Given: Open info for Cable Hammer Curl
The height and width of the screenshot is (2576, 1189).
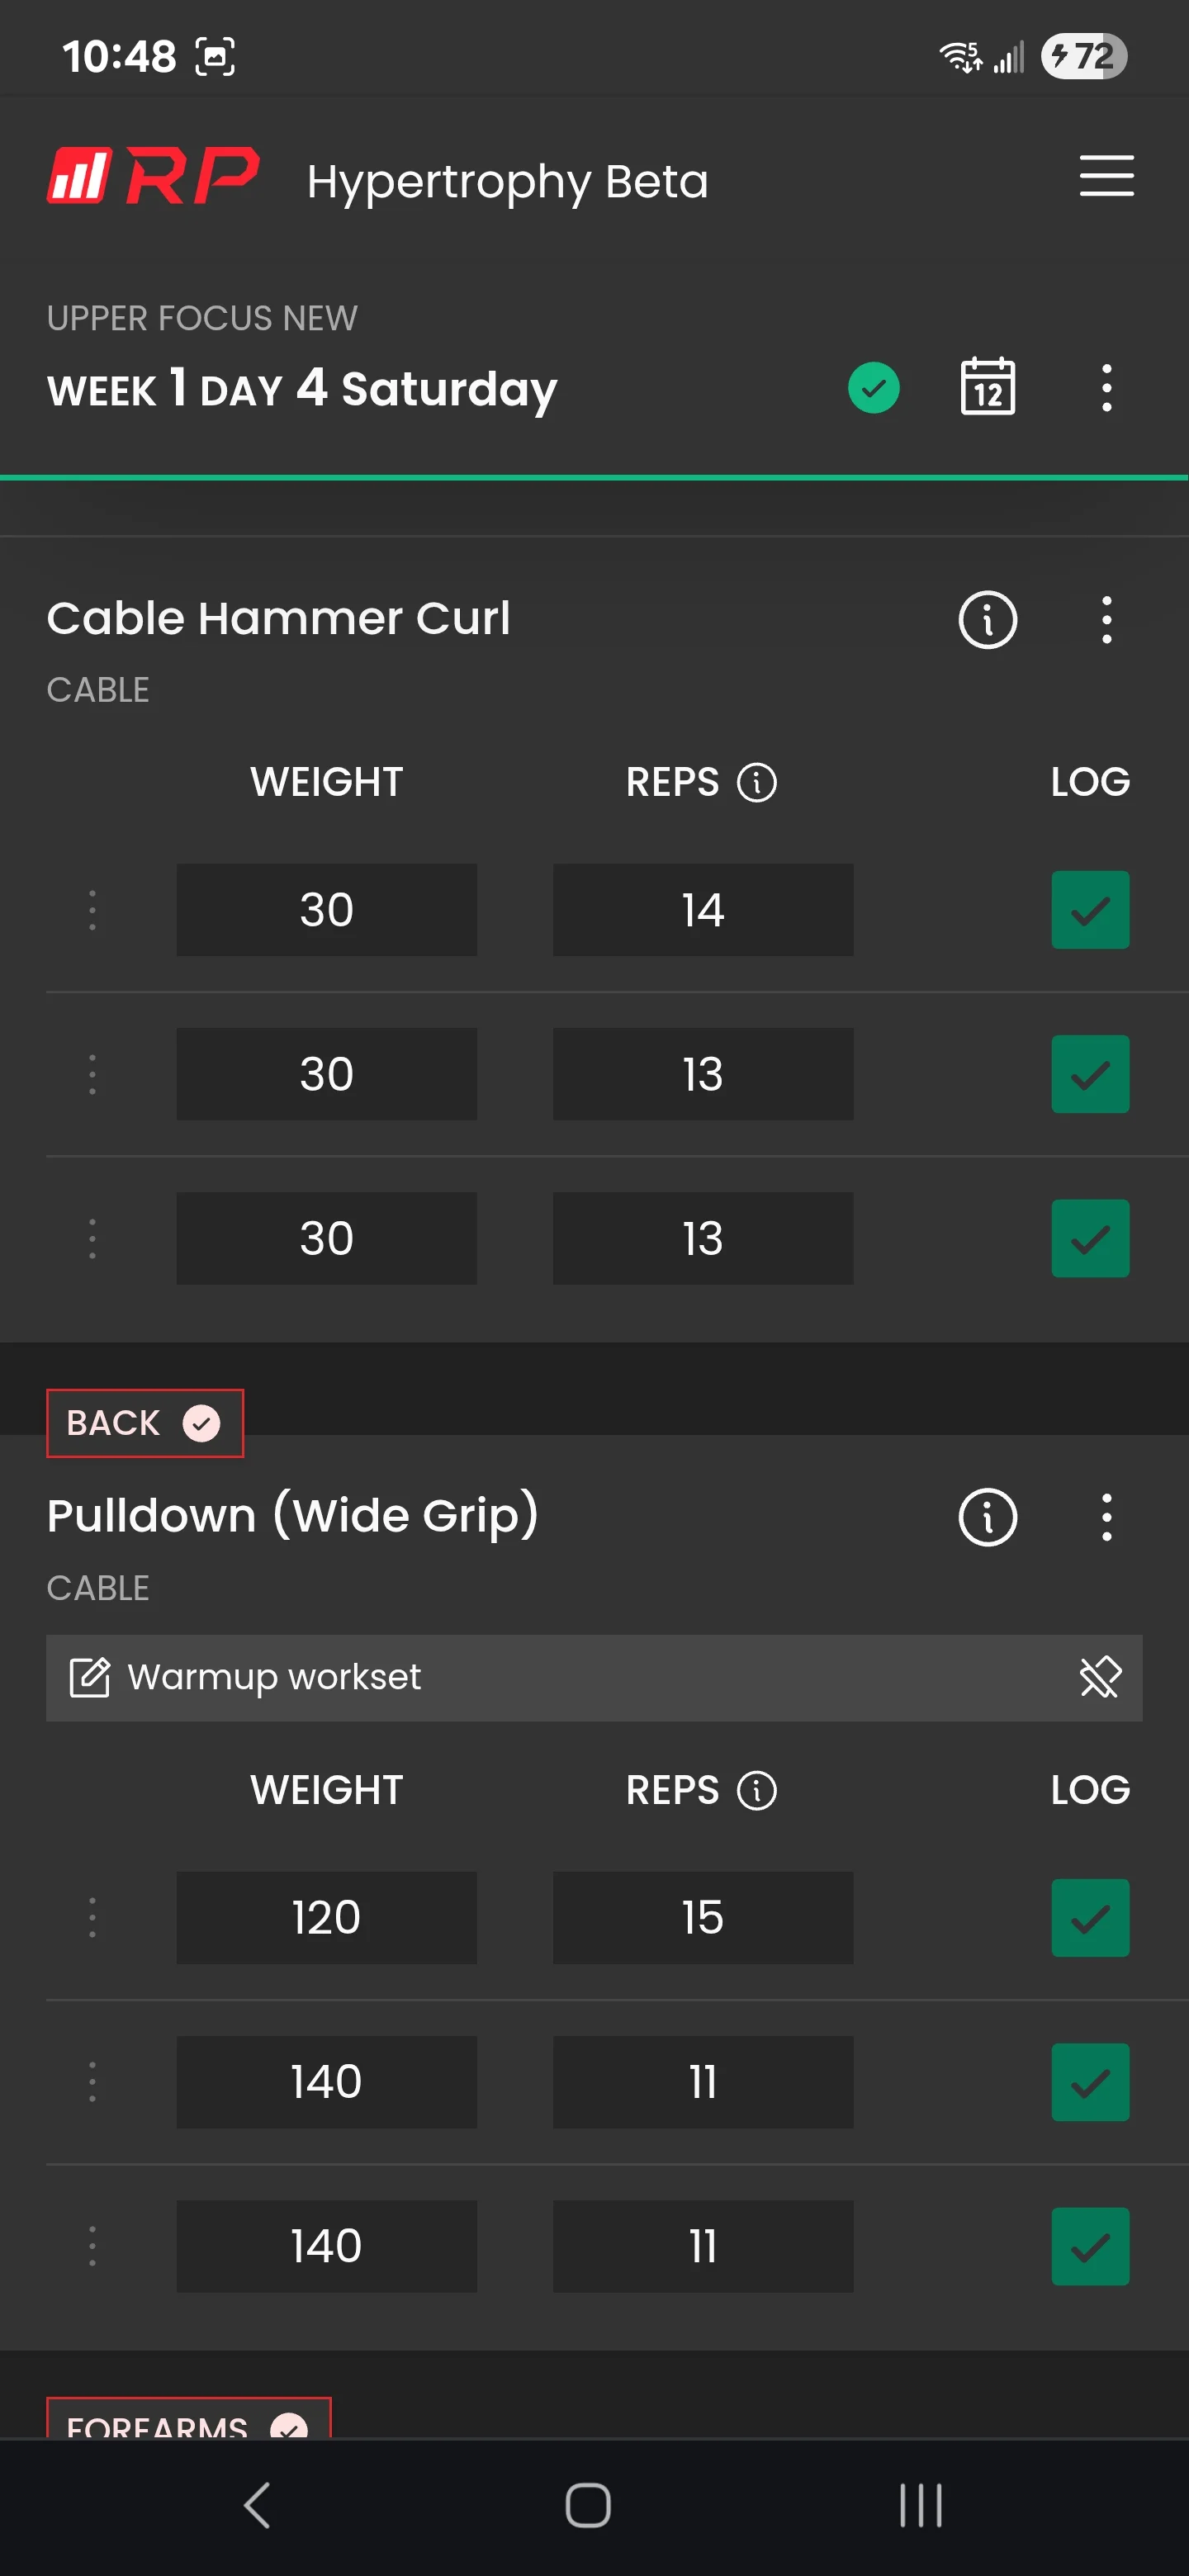Looking at the screenshot, I should click(987, 620).
